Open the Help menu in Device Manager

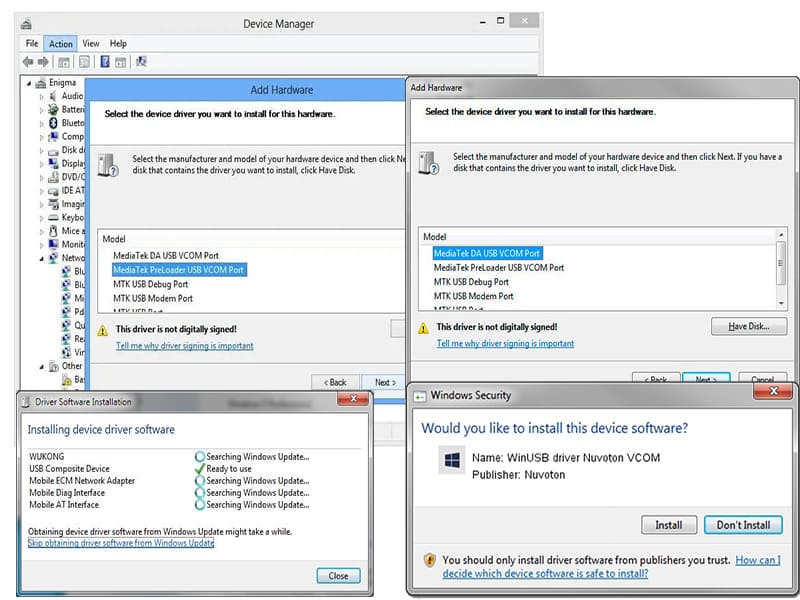click(118, 43)
